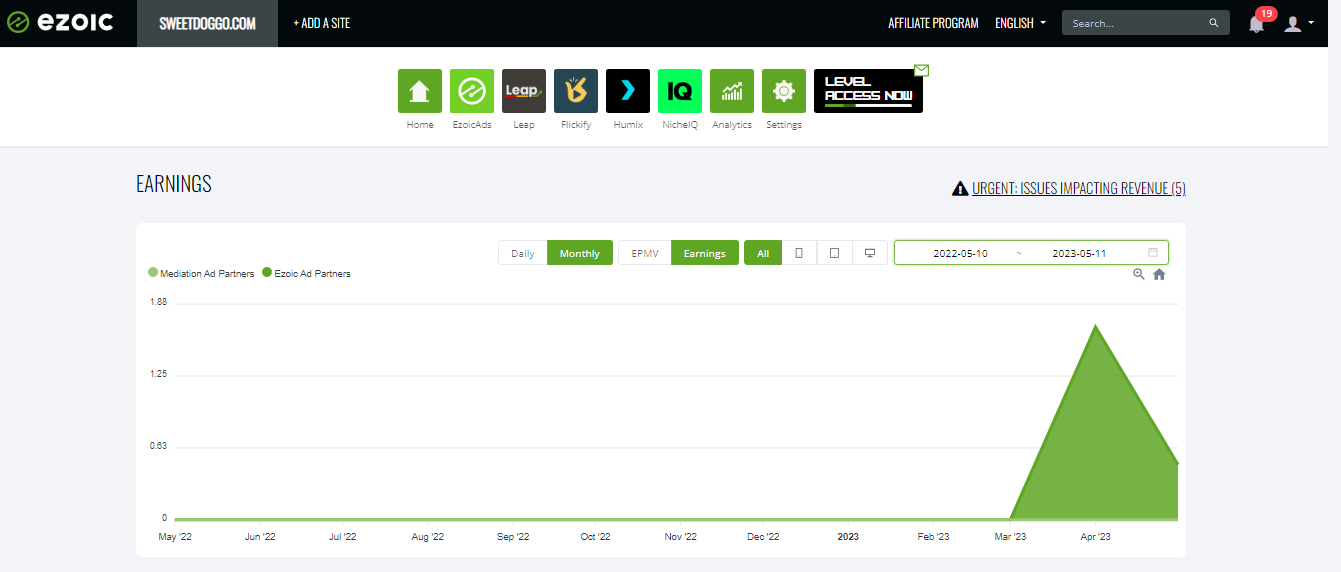Reset chart zoom with home icon
The width and height of the screenshot is (1341, 572).
pos(1159,274)
